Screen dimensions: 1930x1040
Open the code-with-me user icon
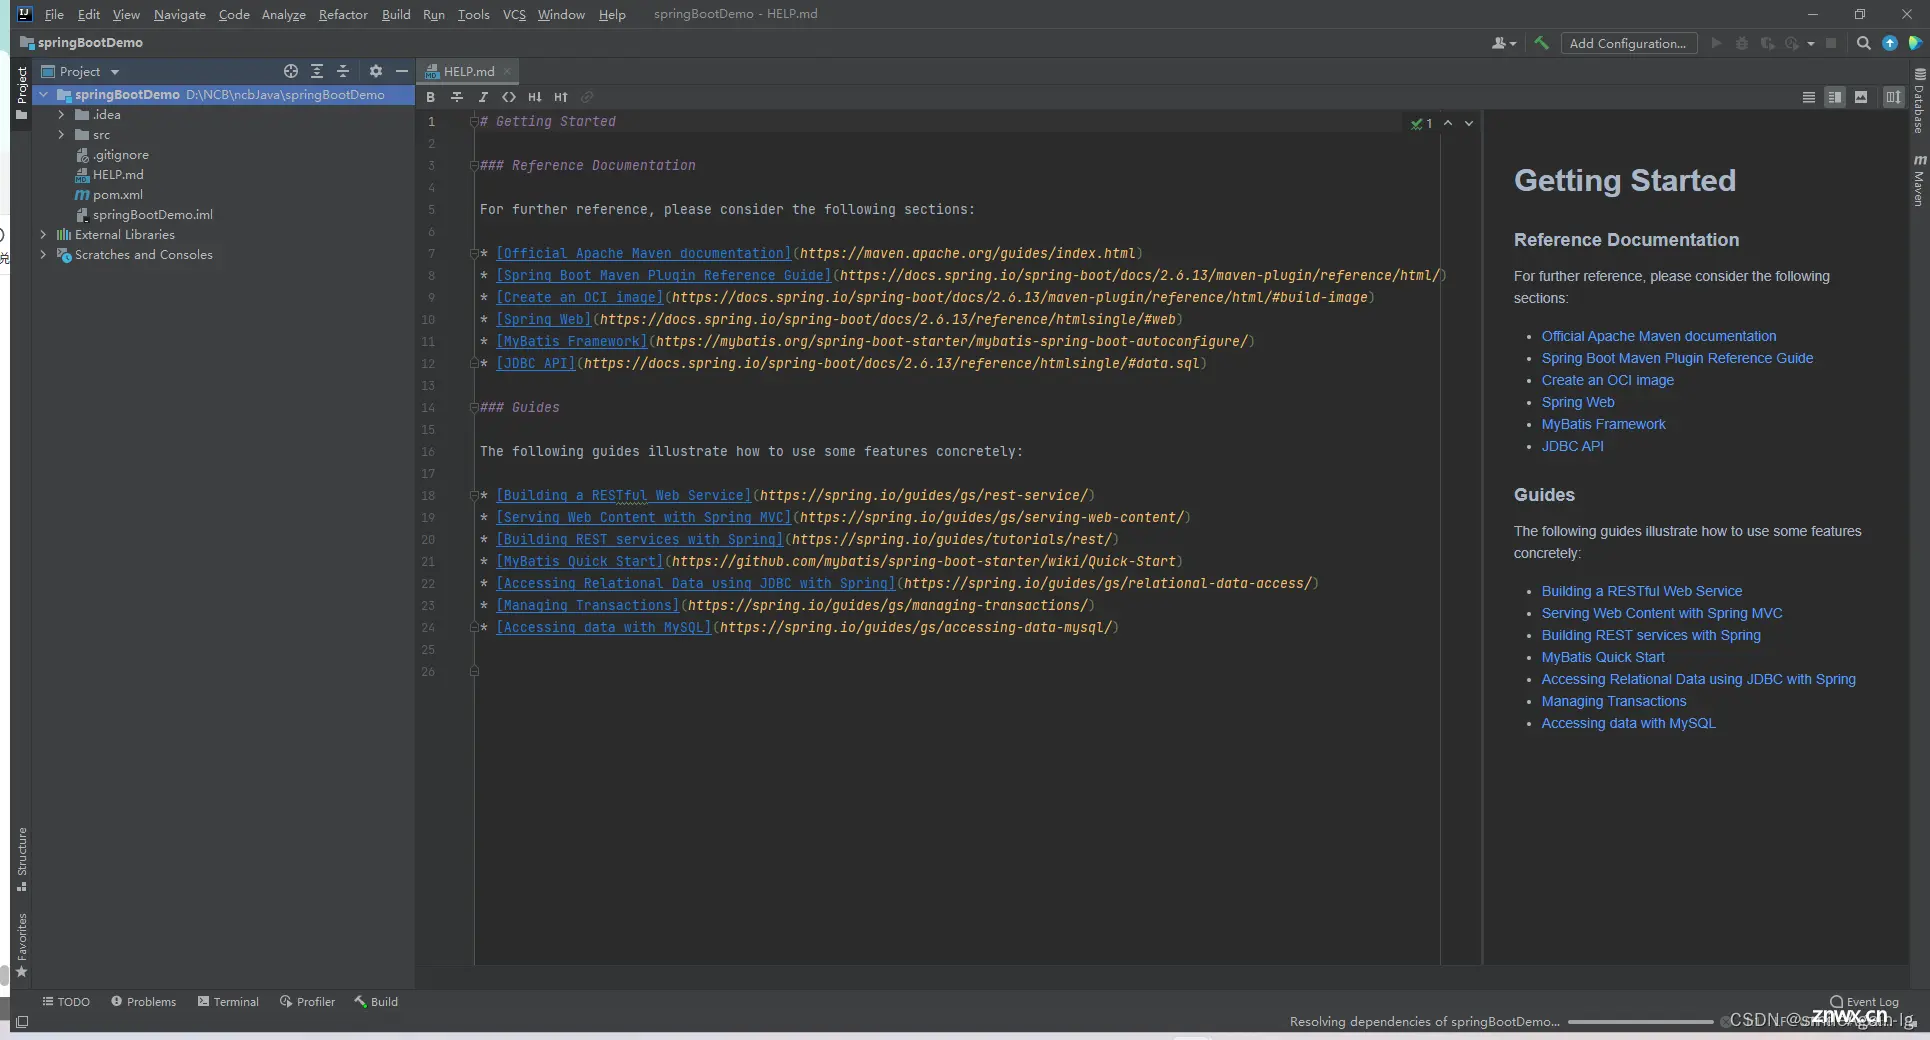coord(1503,43)
